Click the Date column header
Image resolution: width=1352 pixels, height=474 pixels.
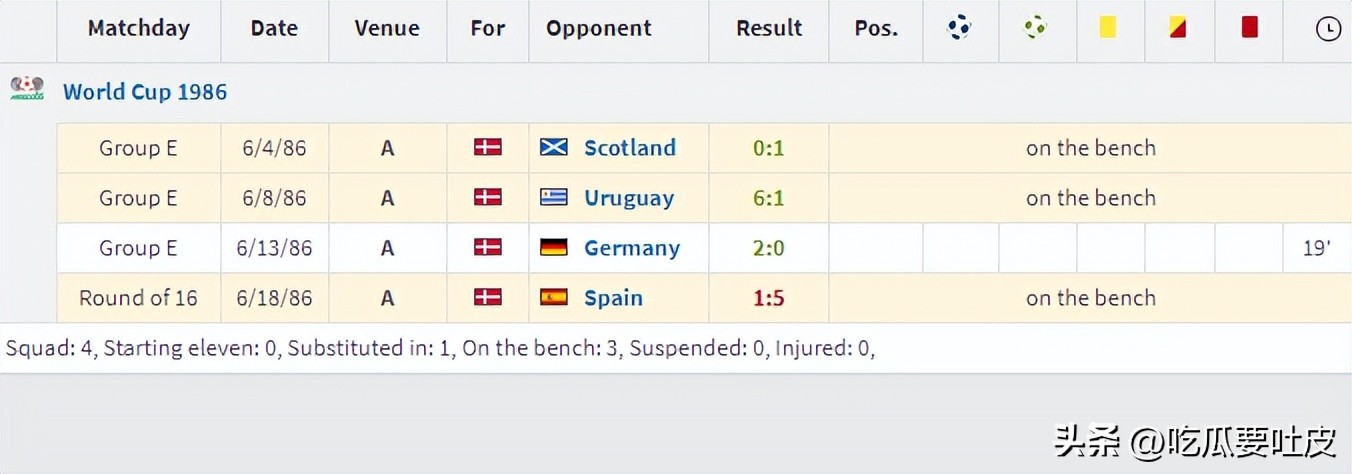point(274,28)
